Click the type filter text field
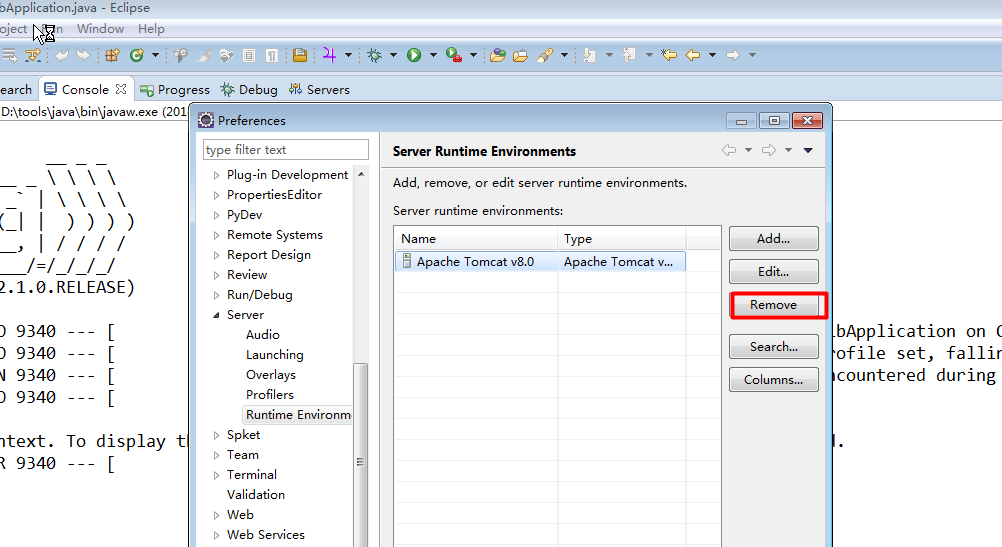Screen dimensions: 1002x547 click(x=286, y=150)
